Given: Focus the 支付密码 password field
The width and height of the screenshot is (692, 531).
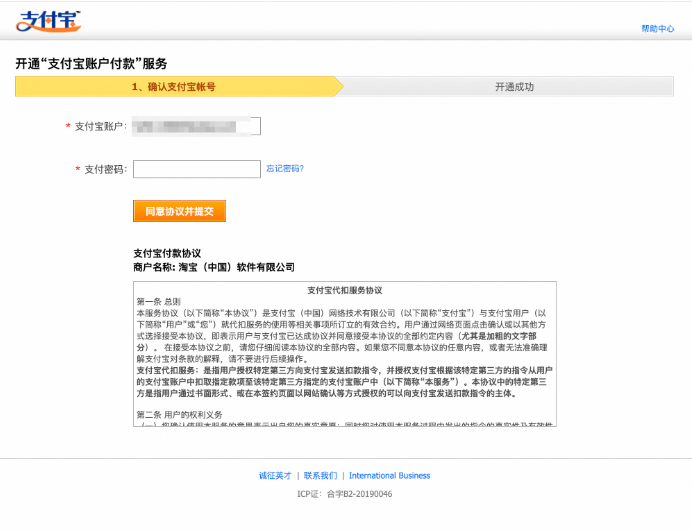Looking at the screenshot, I should coord(197,169).
